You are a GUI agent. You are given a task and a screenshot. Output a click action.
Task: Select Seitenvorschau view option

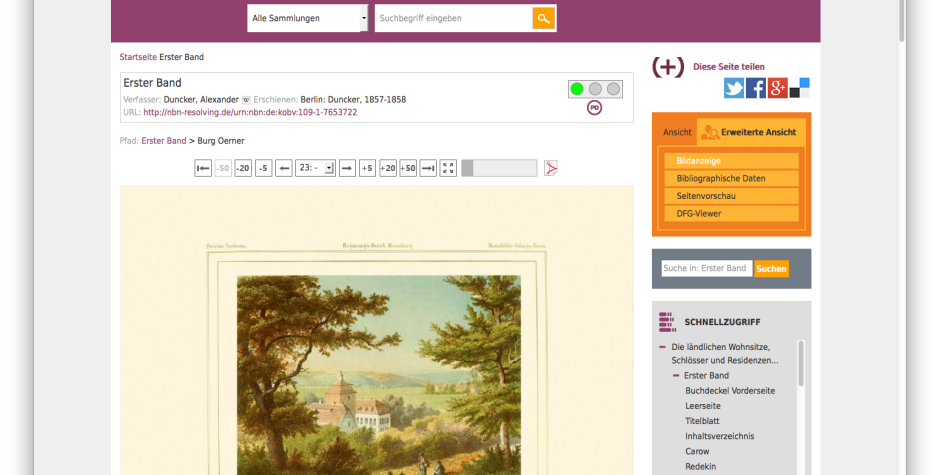point(731,196)
